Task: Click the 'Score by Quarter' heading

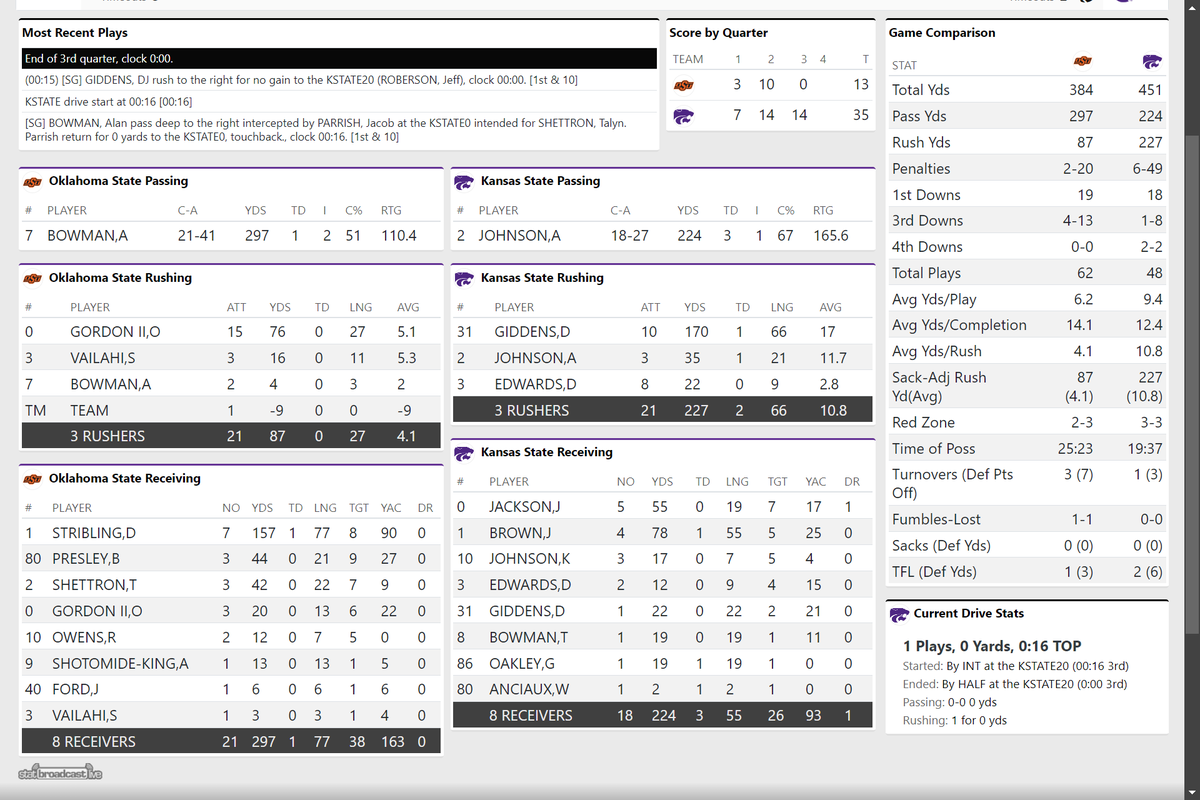Action: tap(718, 33)
